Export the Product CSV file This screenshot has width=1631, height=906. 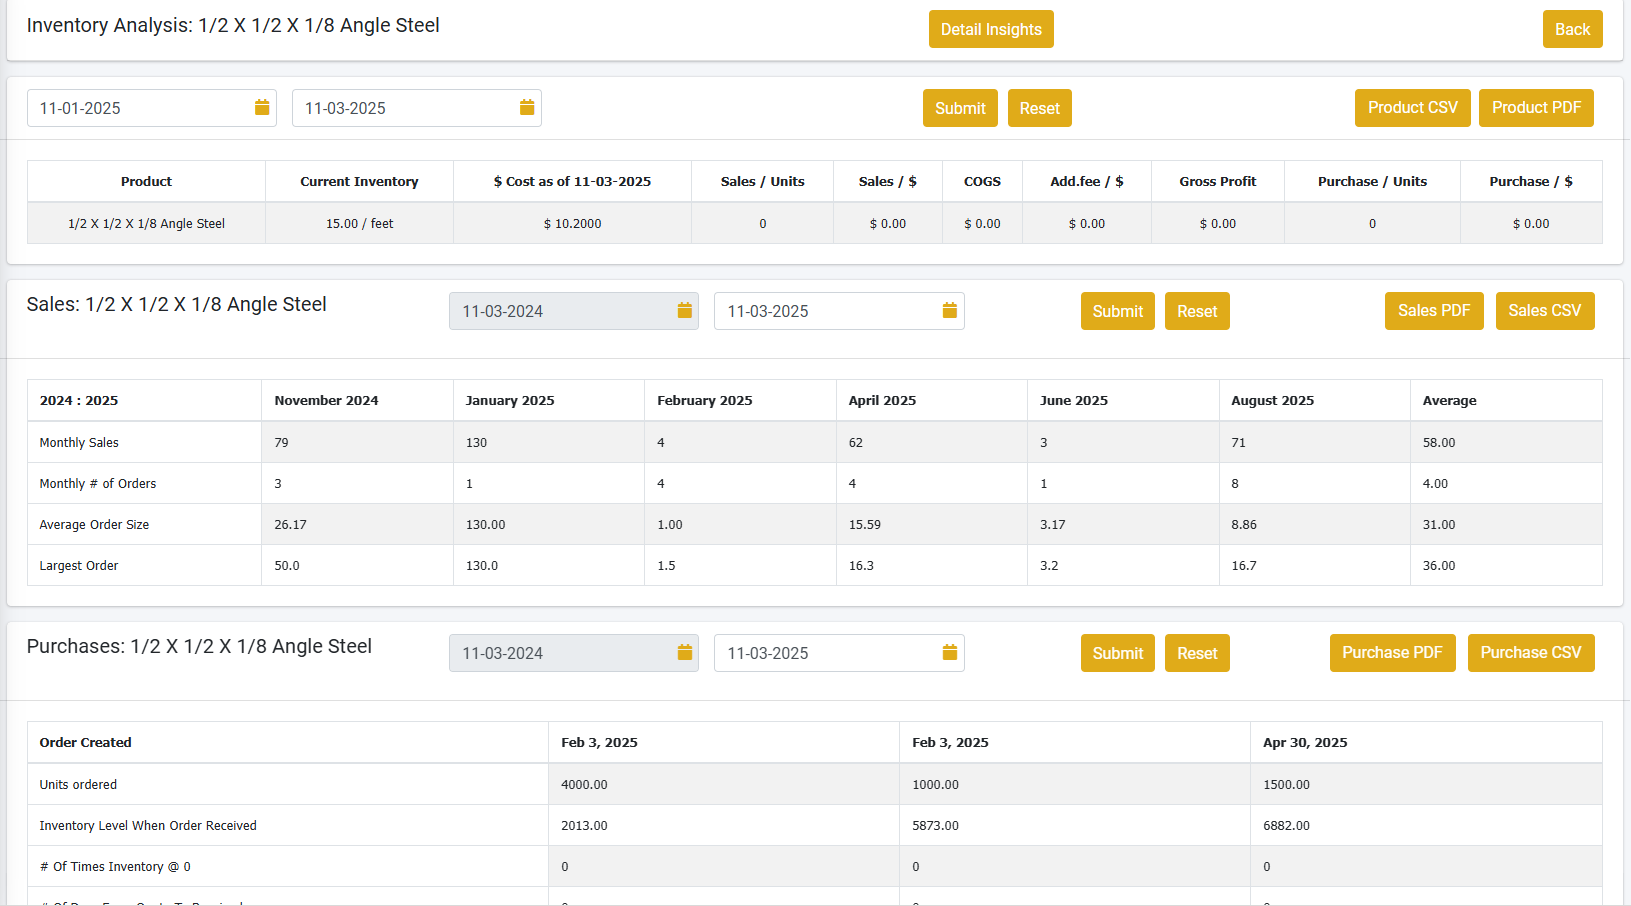coord(1412,108)
